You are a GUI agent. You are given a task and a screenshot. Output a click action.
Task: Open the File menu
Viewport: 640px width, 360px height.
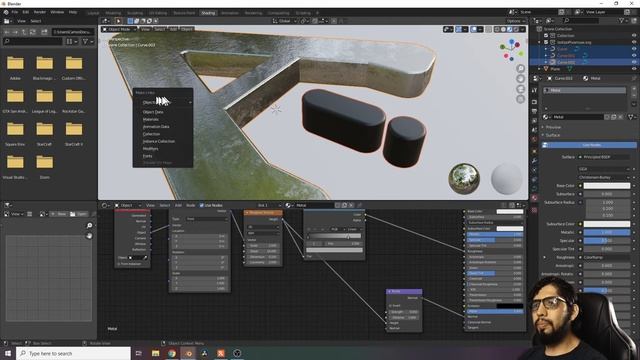(x=15, y=12)
